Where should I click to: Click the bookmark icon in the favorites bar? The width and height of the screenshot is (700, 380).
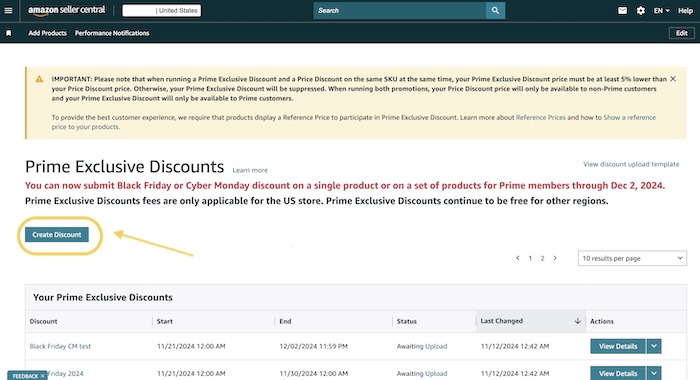pyautogui.click(x=8, y=33)
